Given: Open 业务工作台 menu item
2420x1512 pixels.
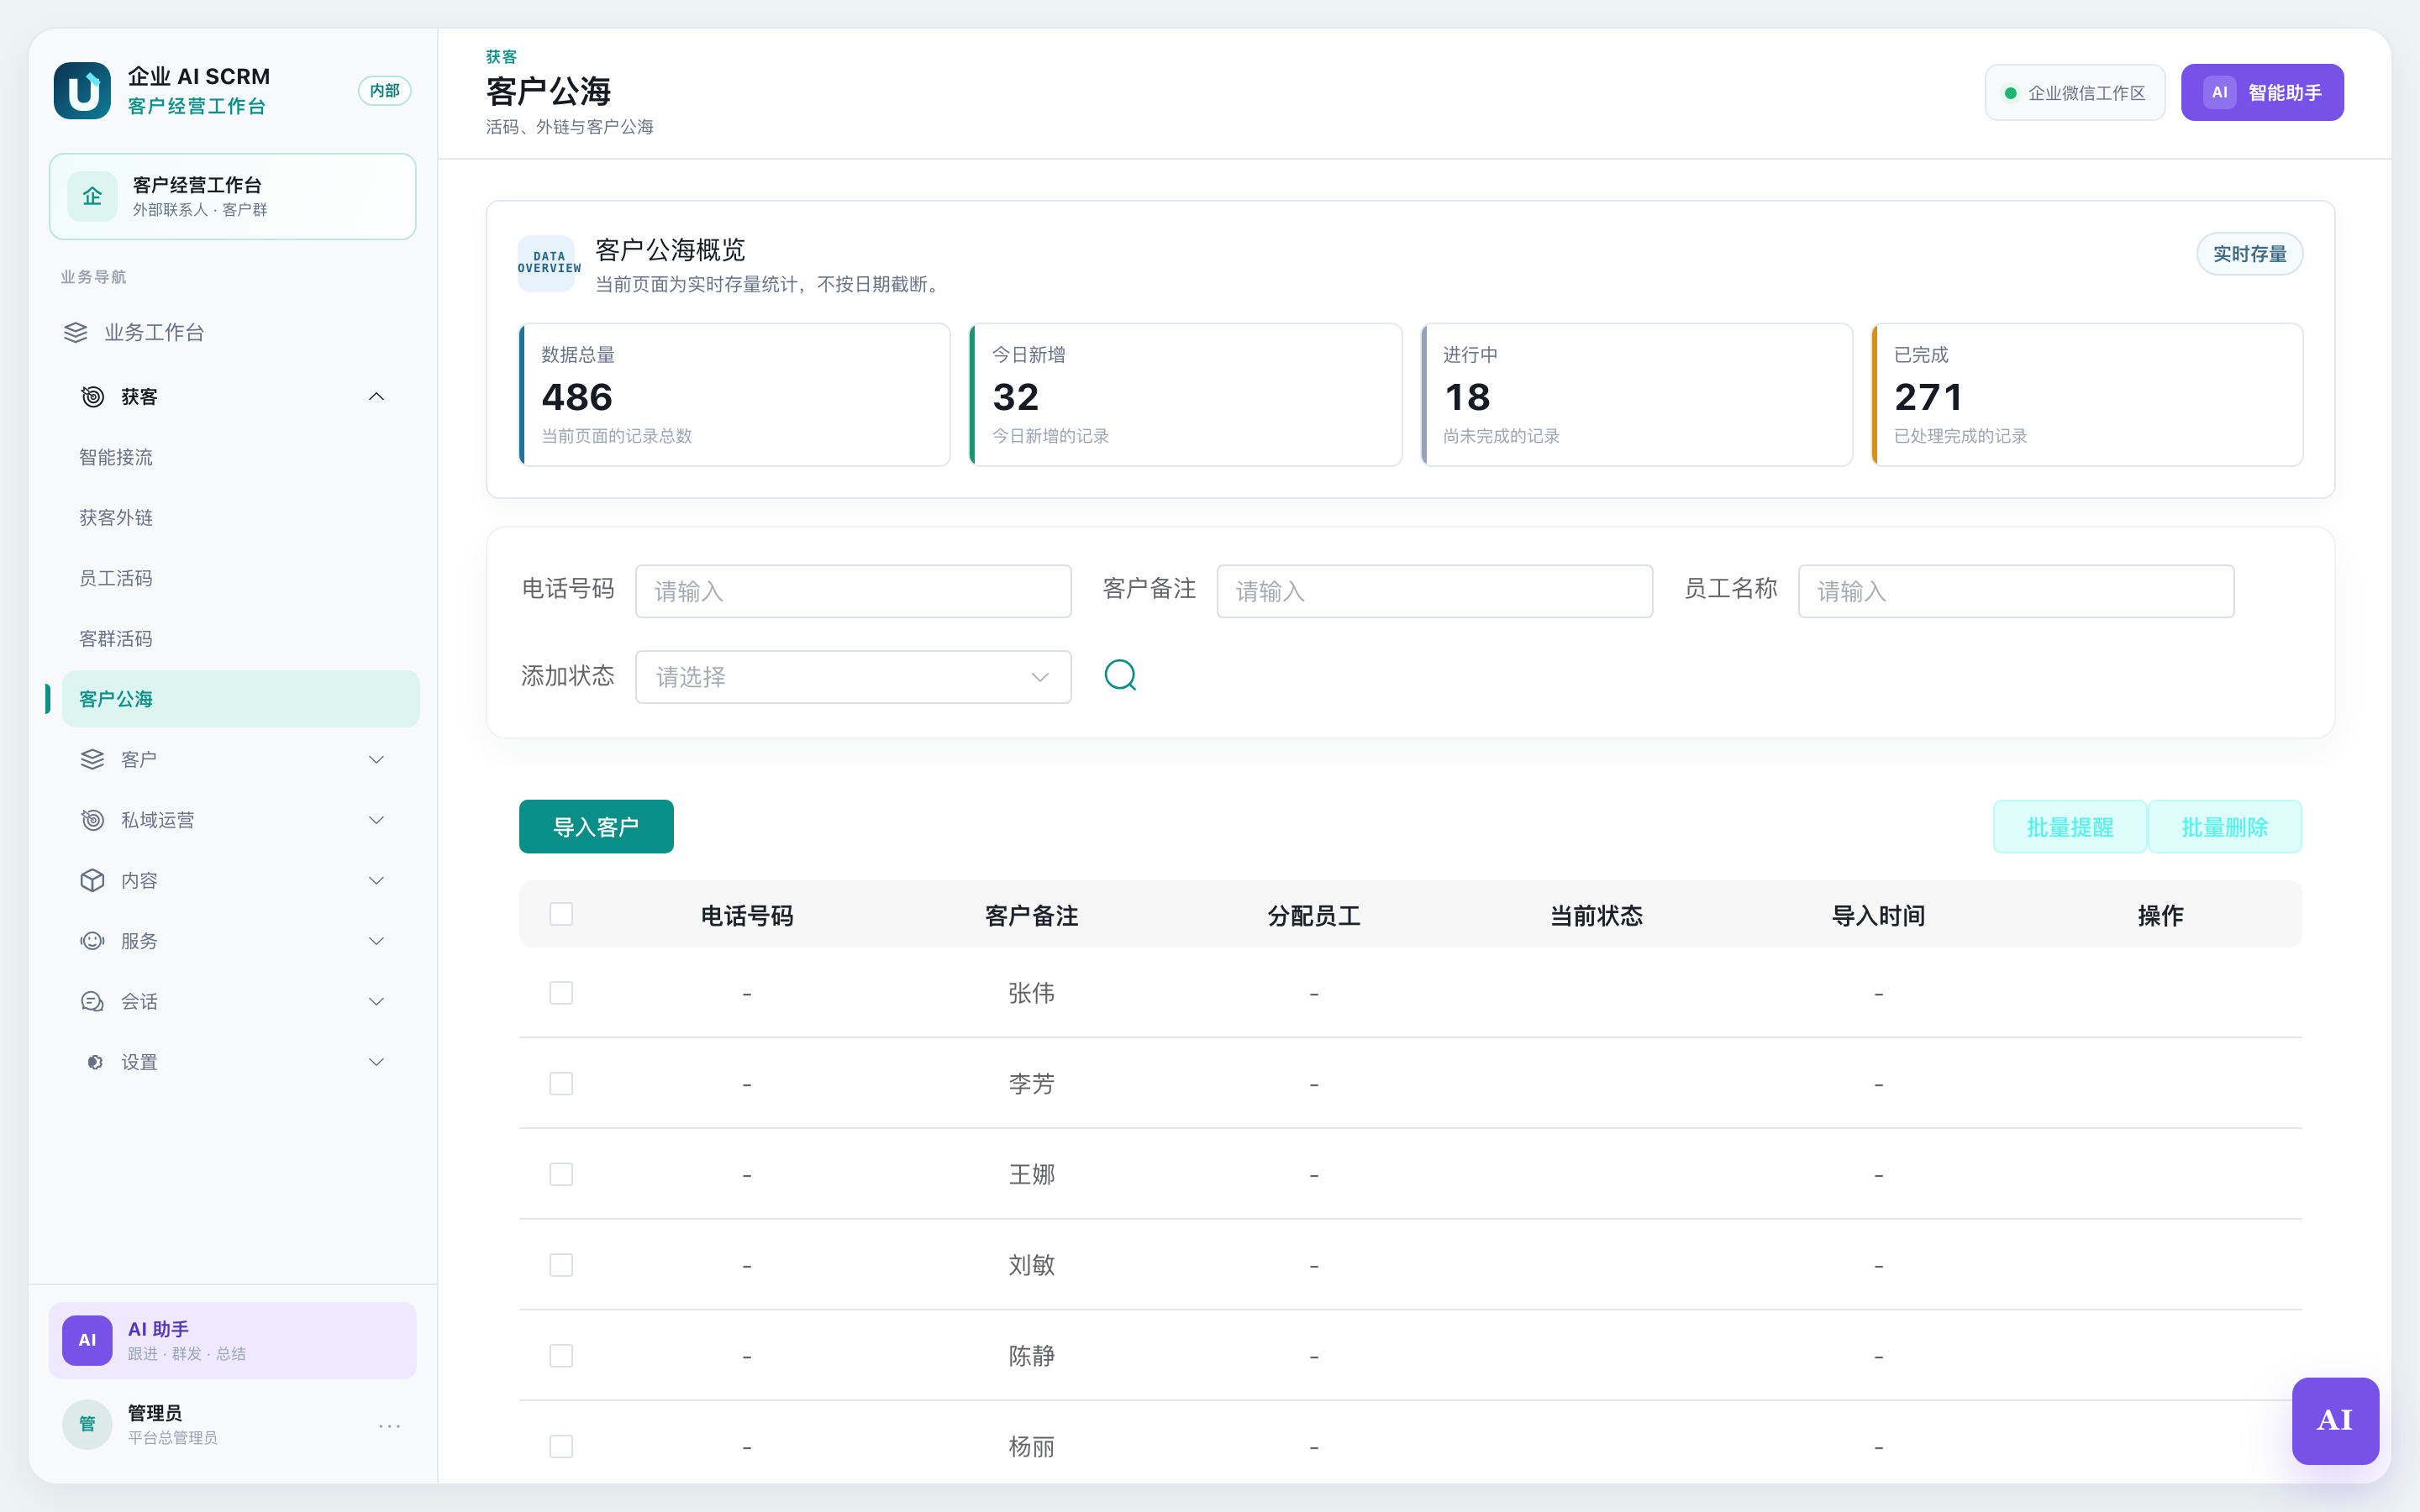Looking at the screenshot, I should (x=233, y=332).
